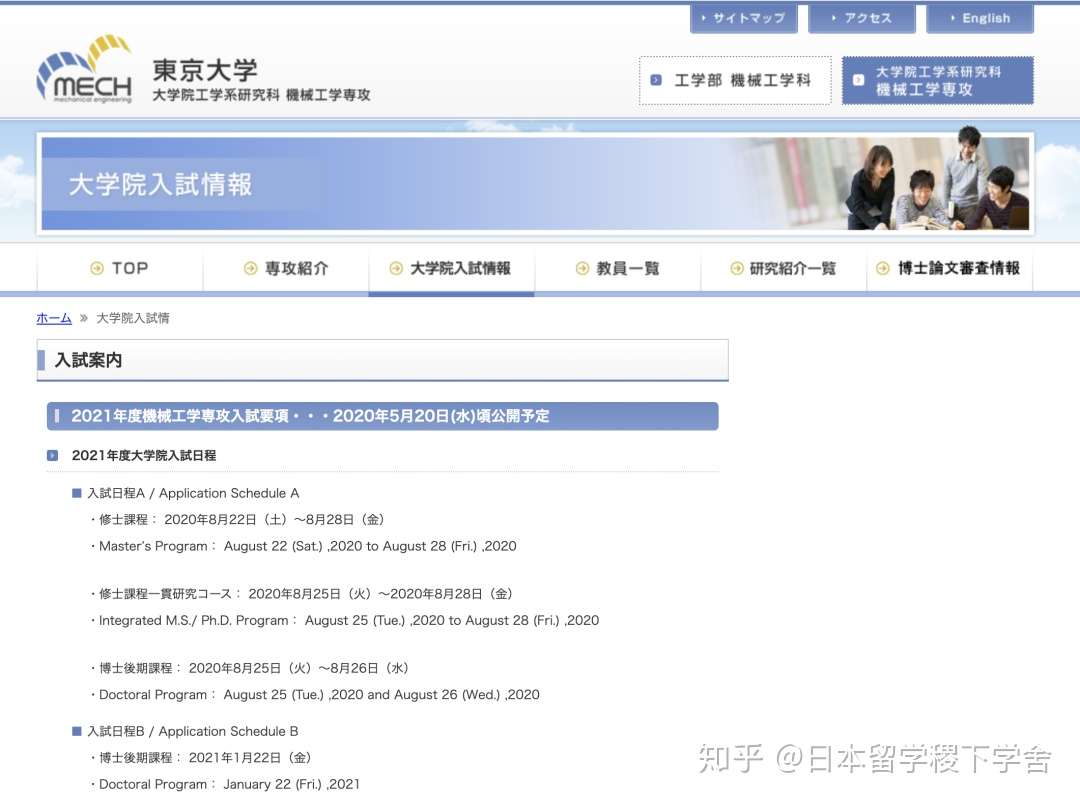The image size is (1080, 803).
Task: Click the 入試案内 section heading
Action: [x=382, y=360]
